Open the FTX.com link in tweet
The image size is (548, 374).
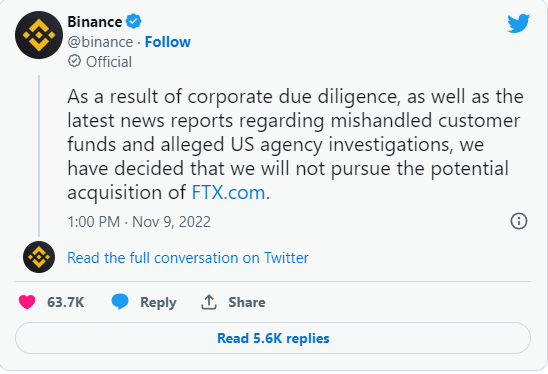[x=228, y=193]
